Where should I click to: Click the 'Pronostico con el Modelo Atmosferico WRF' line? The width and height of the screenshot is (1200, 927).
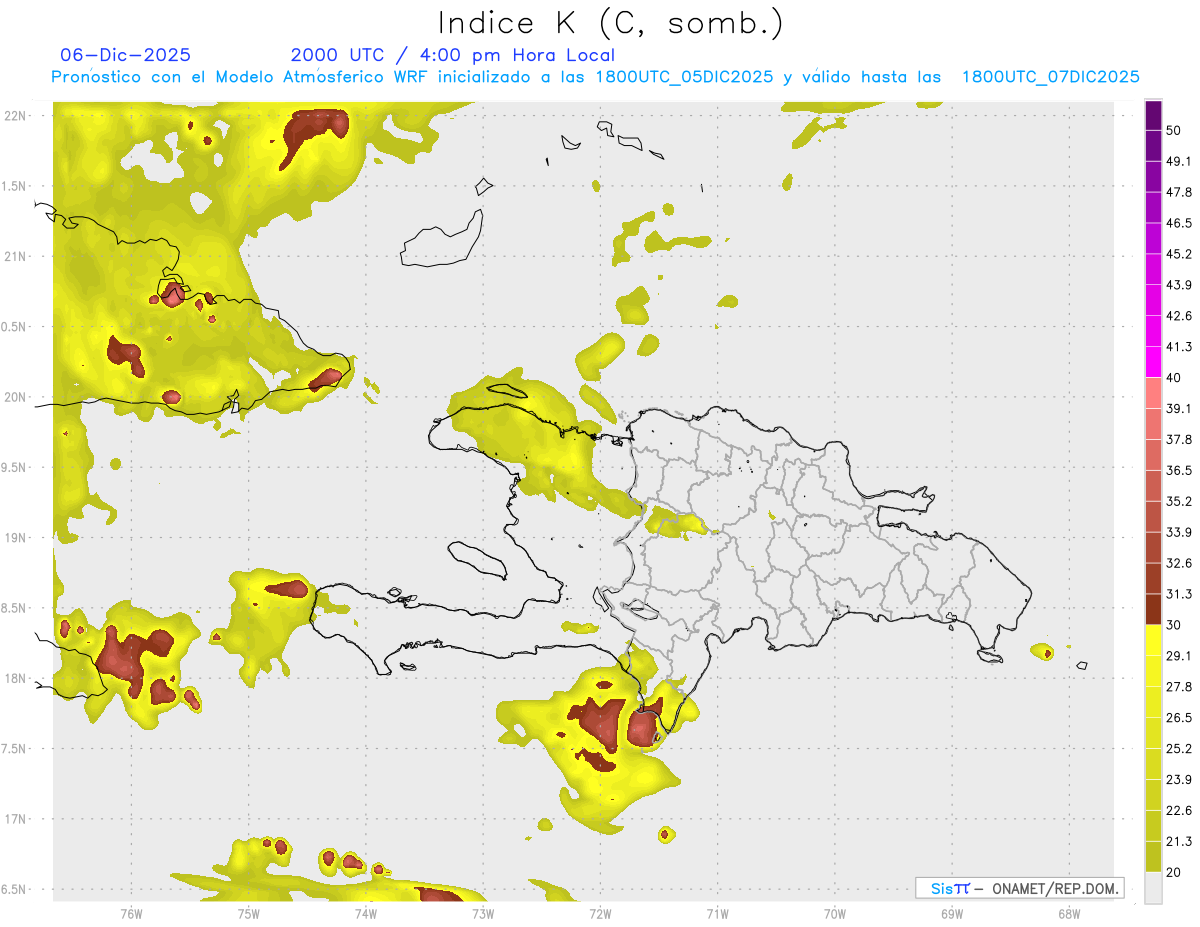pyautogui.click(x=595, y=77)
